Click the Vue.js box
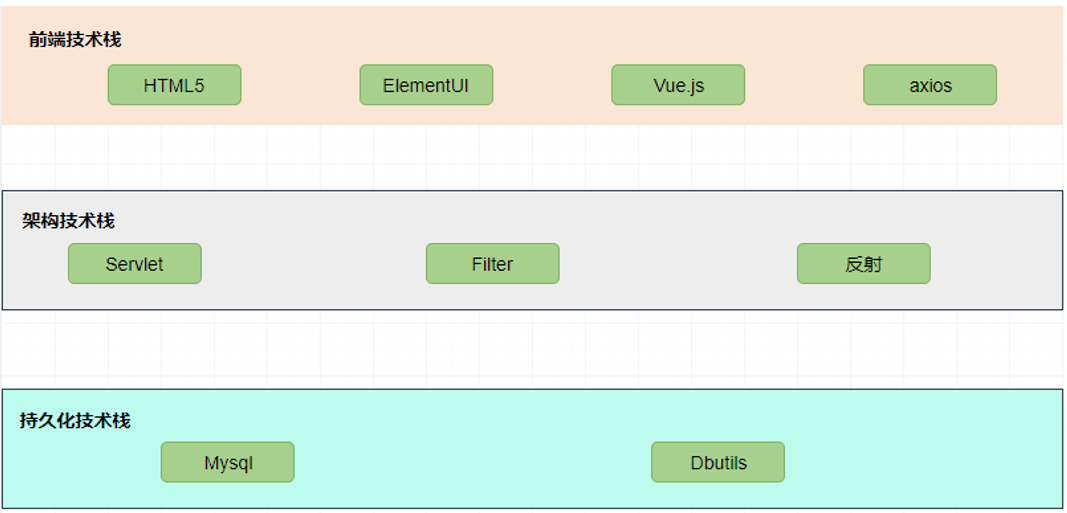1067x513 pixels. coord(678,85)
